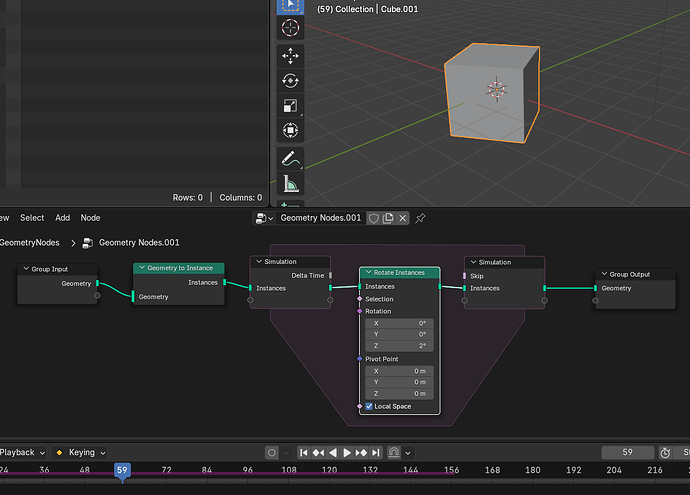Click the Columns: 0 status text
690x495 pixels.
(241, 198)
